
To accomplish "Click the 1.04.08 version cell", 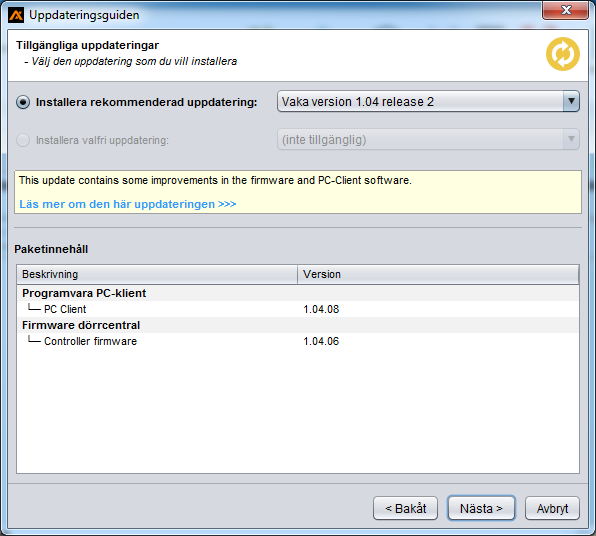I will tap(321, 309).
